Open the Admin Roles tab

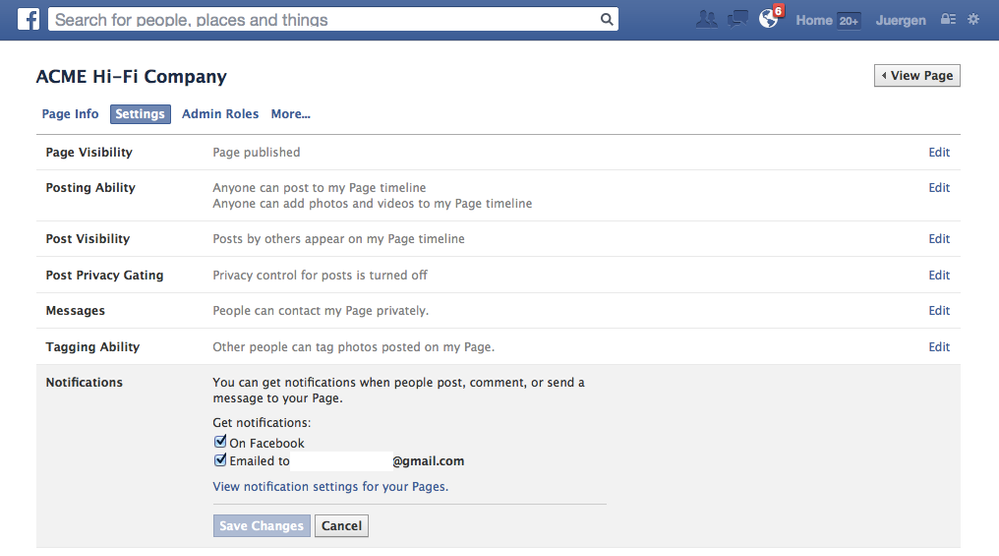[x=220, y=114]
